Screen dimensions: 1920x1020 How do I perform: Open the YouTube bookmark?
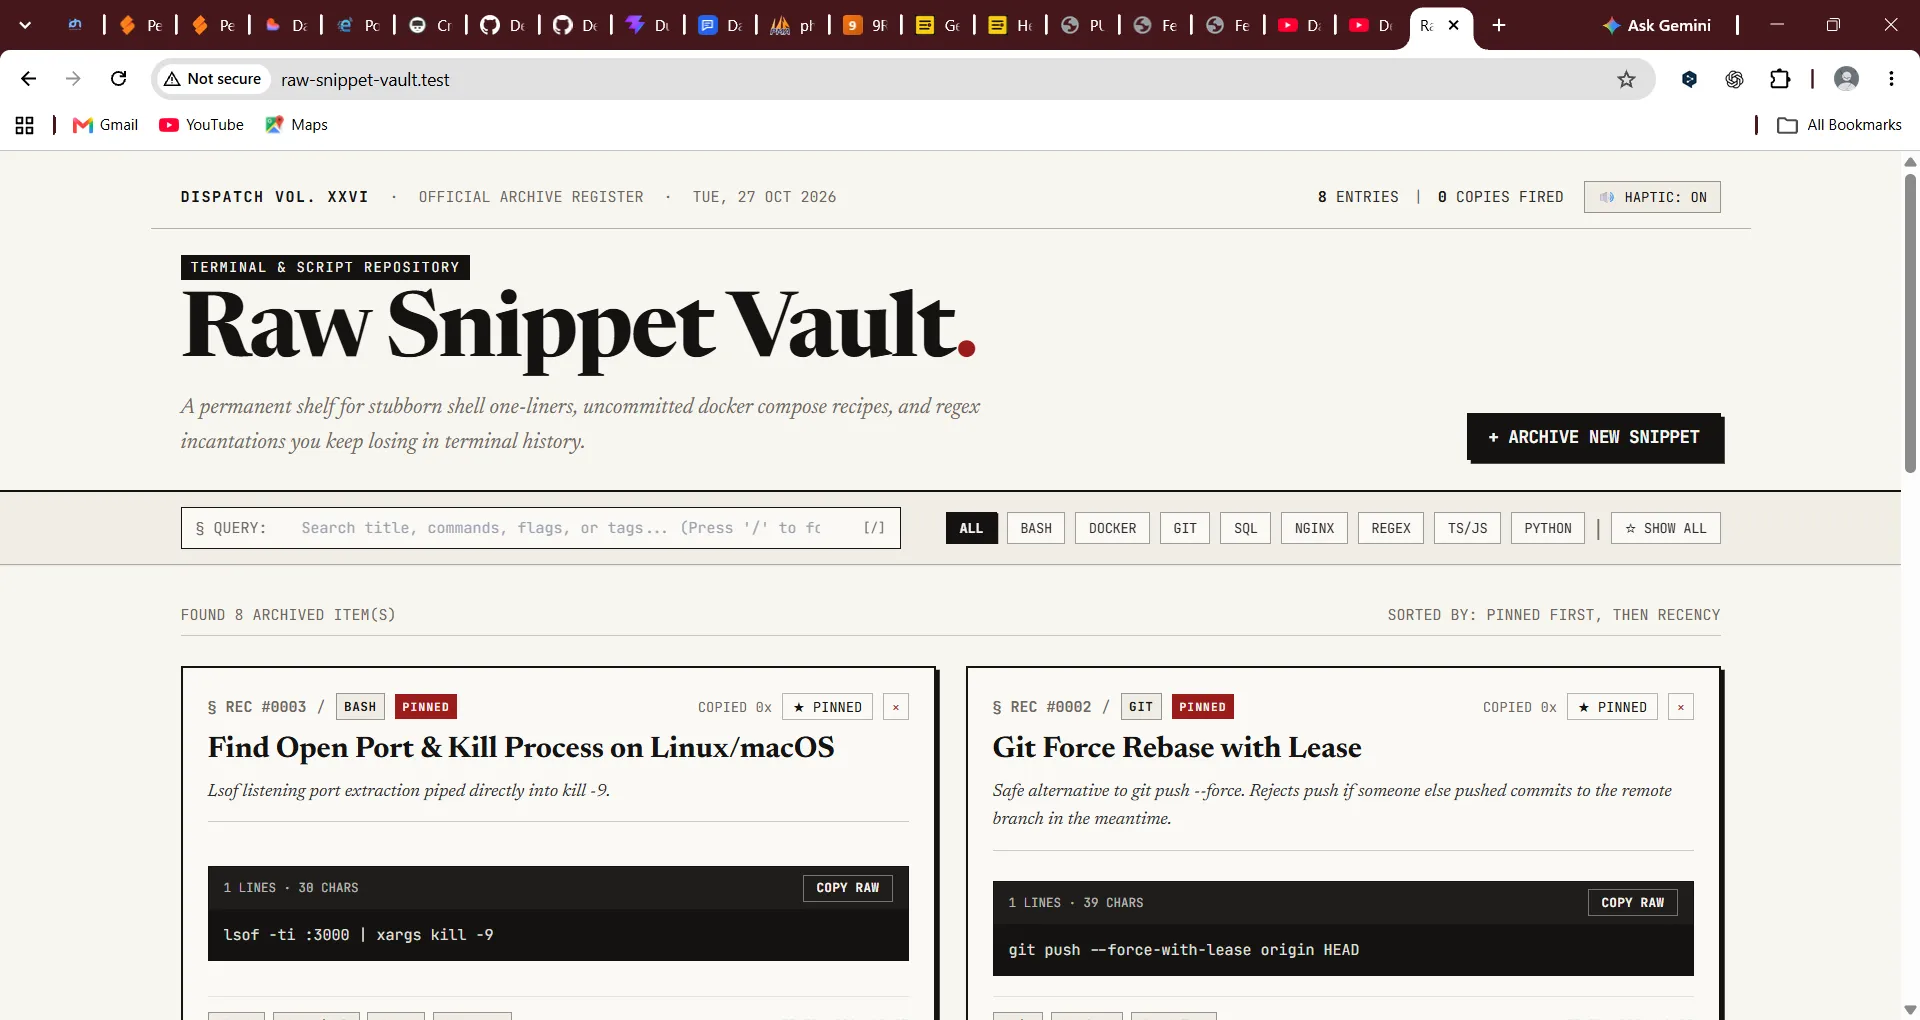point(201,125)
